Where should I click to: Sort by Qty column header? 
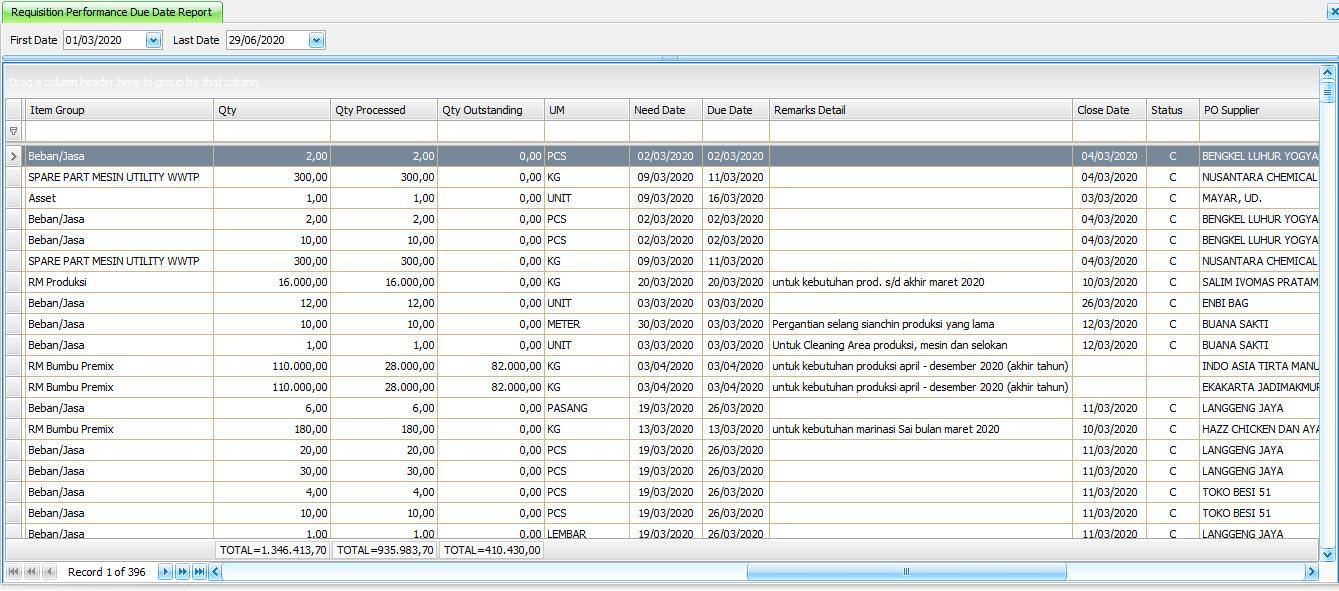point(272,110)
